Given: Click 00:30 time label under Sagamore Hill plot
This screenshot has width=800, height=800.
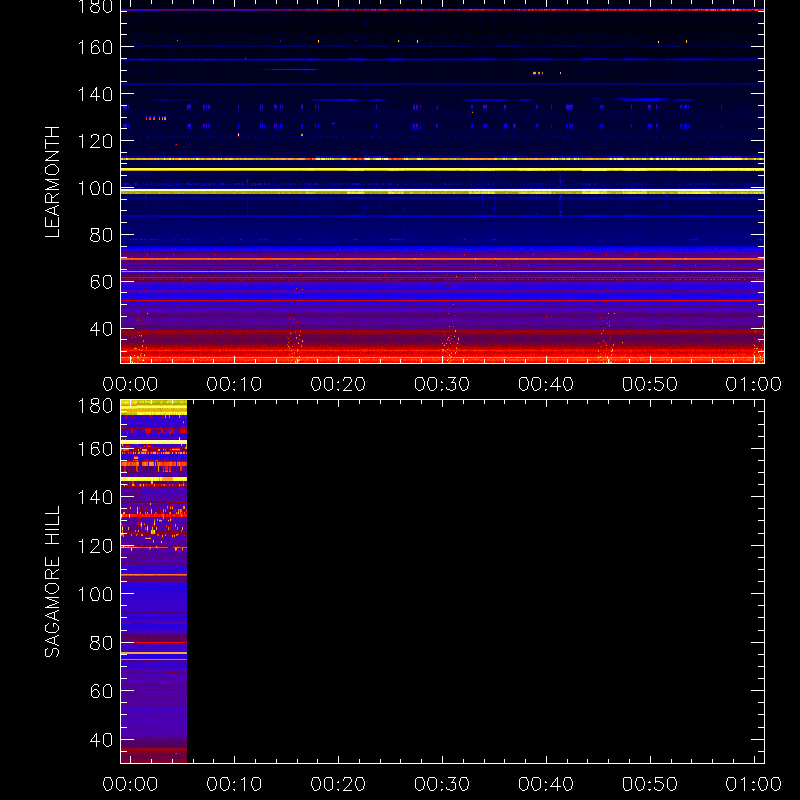Looking at the screenshot, I should pos(442,784).
